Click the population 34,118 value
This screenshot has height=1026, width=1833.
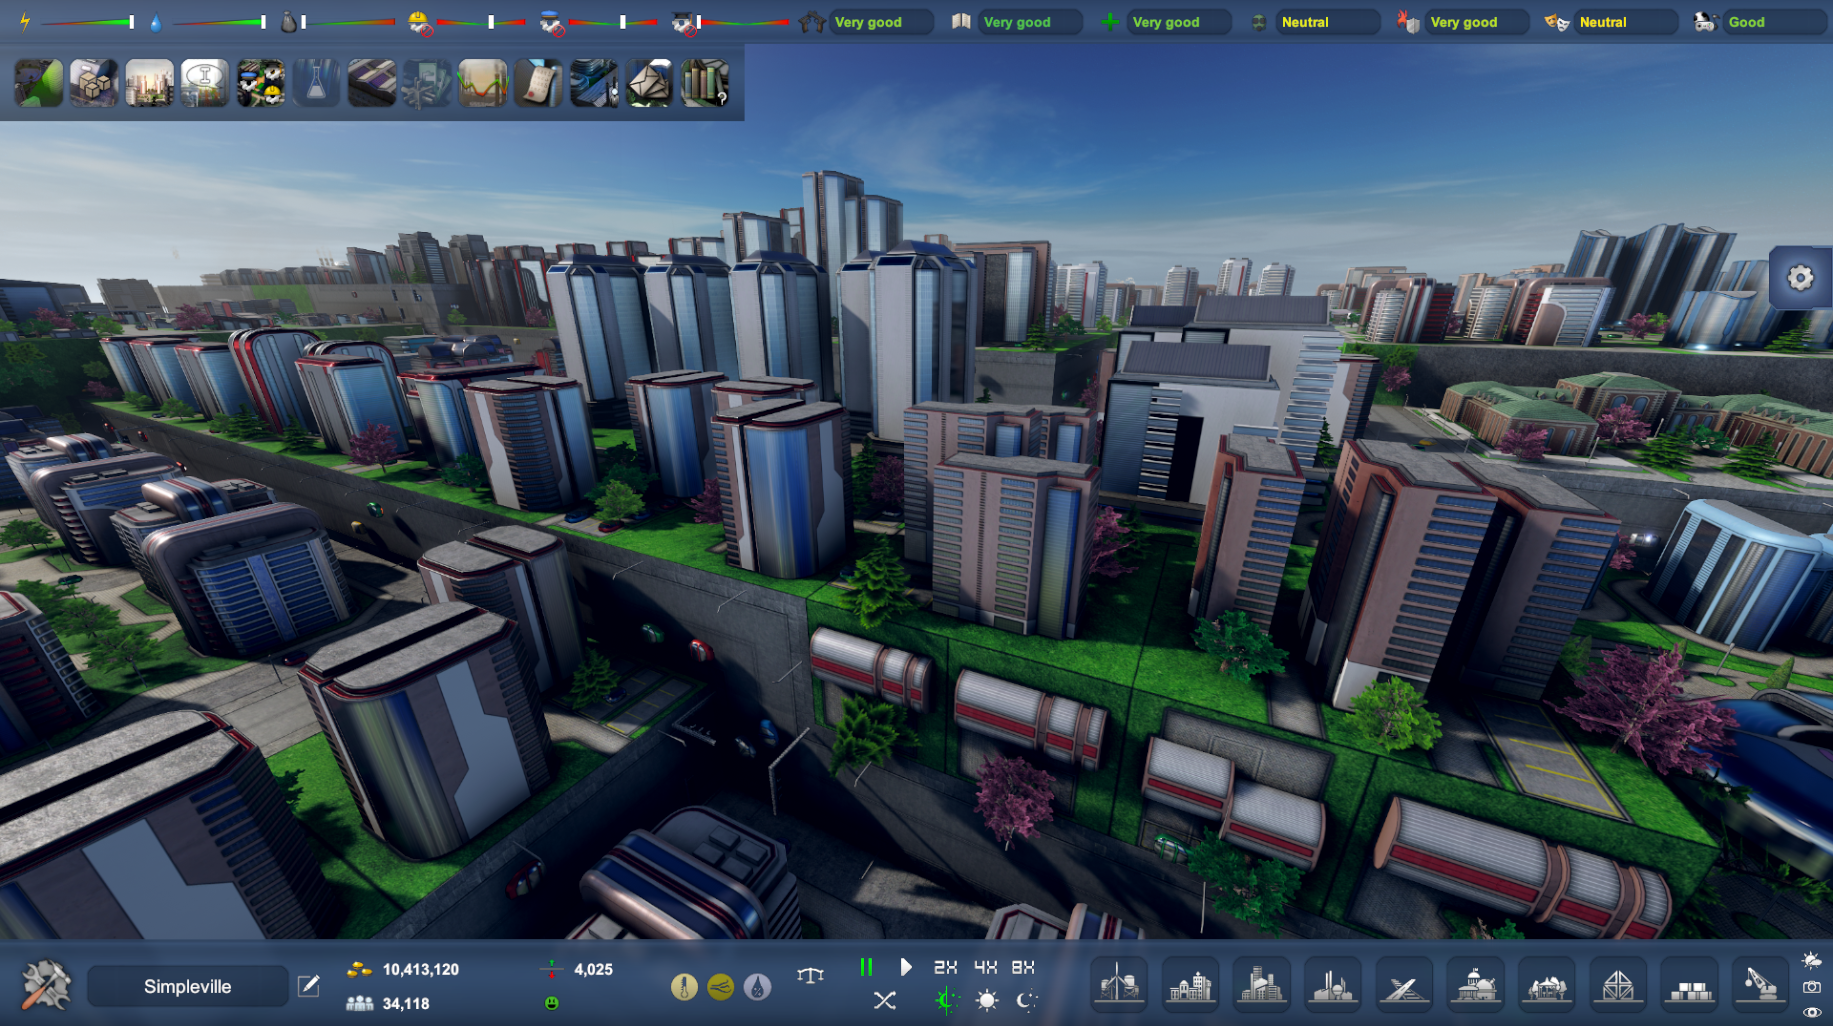(406, 1003)
